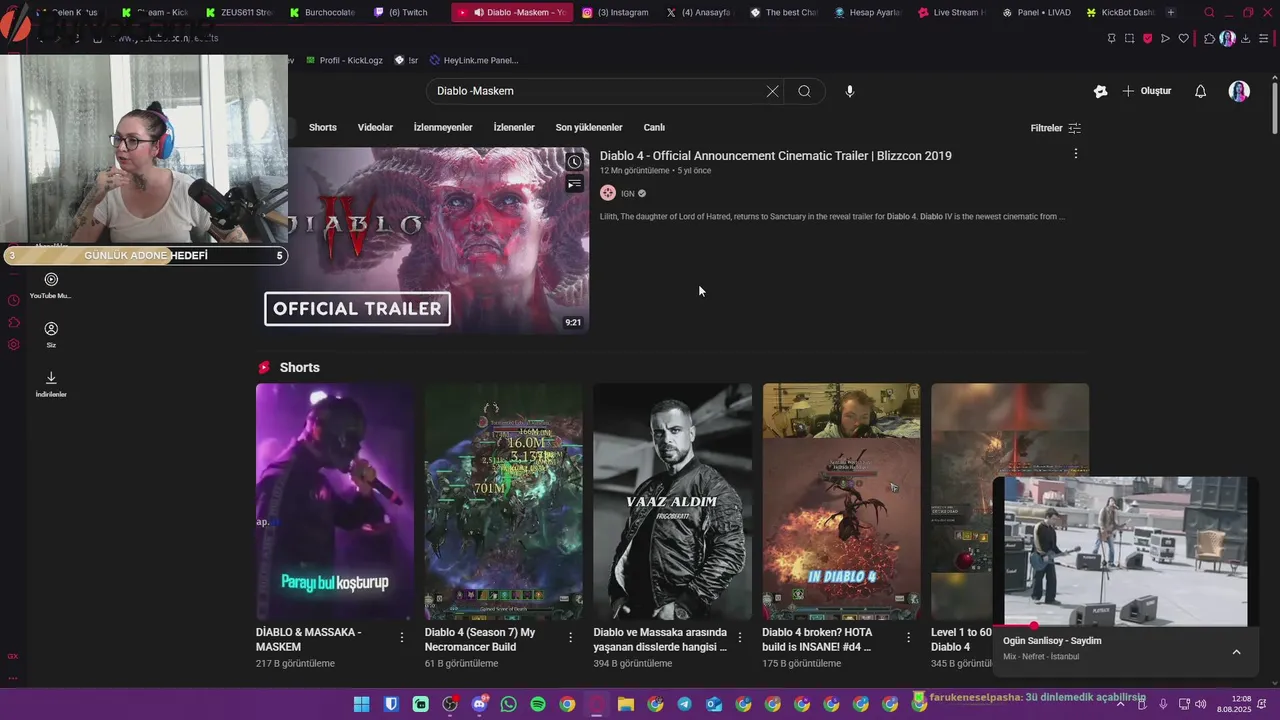
Task: Start voice search with the microphone
Action: [x=849, y=91]
